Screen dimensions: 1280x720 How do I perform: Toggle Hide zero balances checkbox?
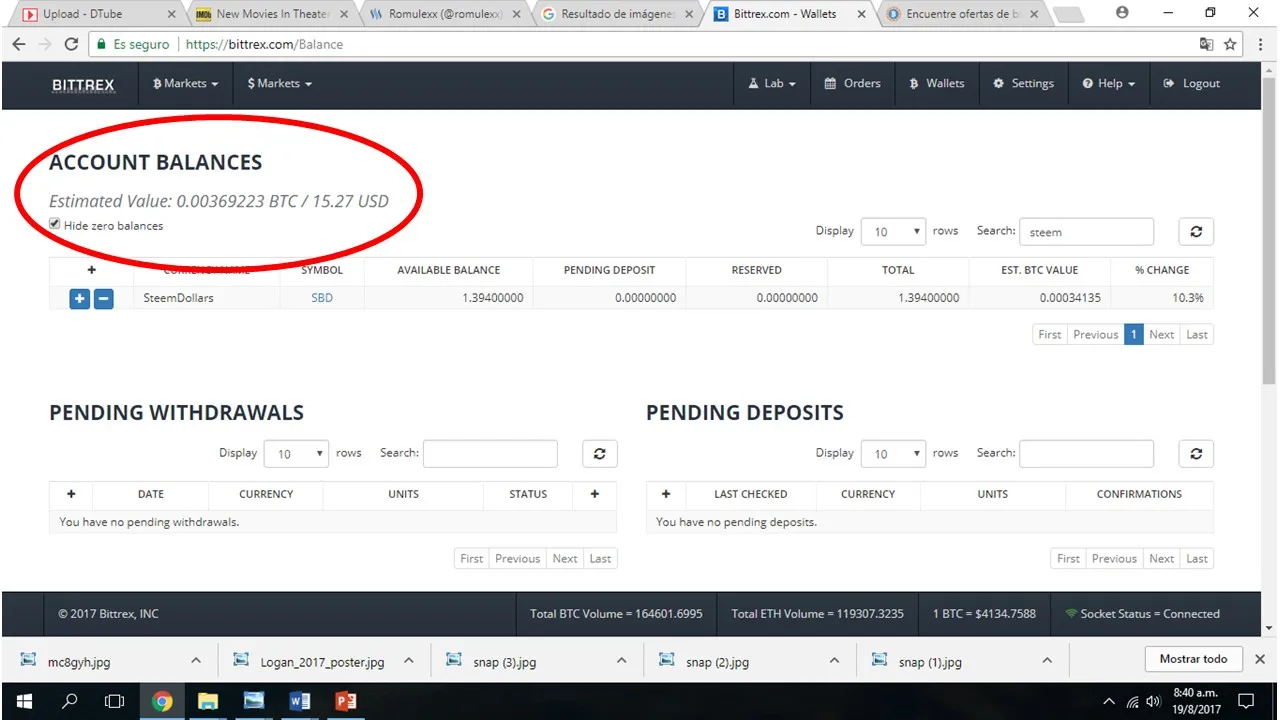click(55, 224)
